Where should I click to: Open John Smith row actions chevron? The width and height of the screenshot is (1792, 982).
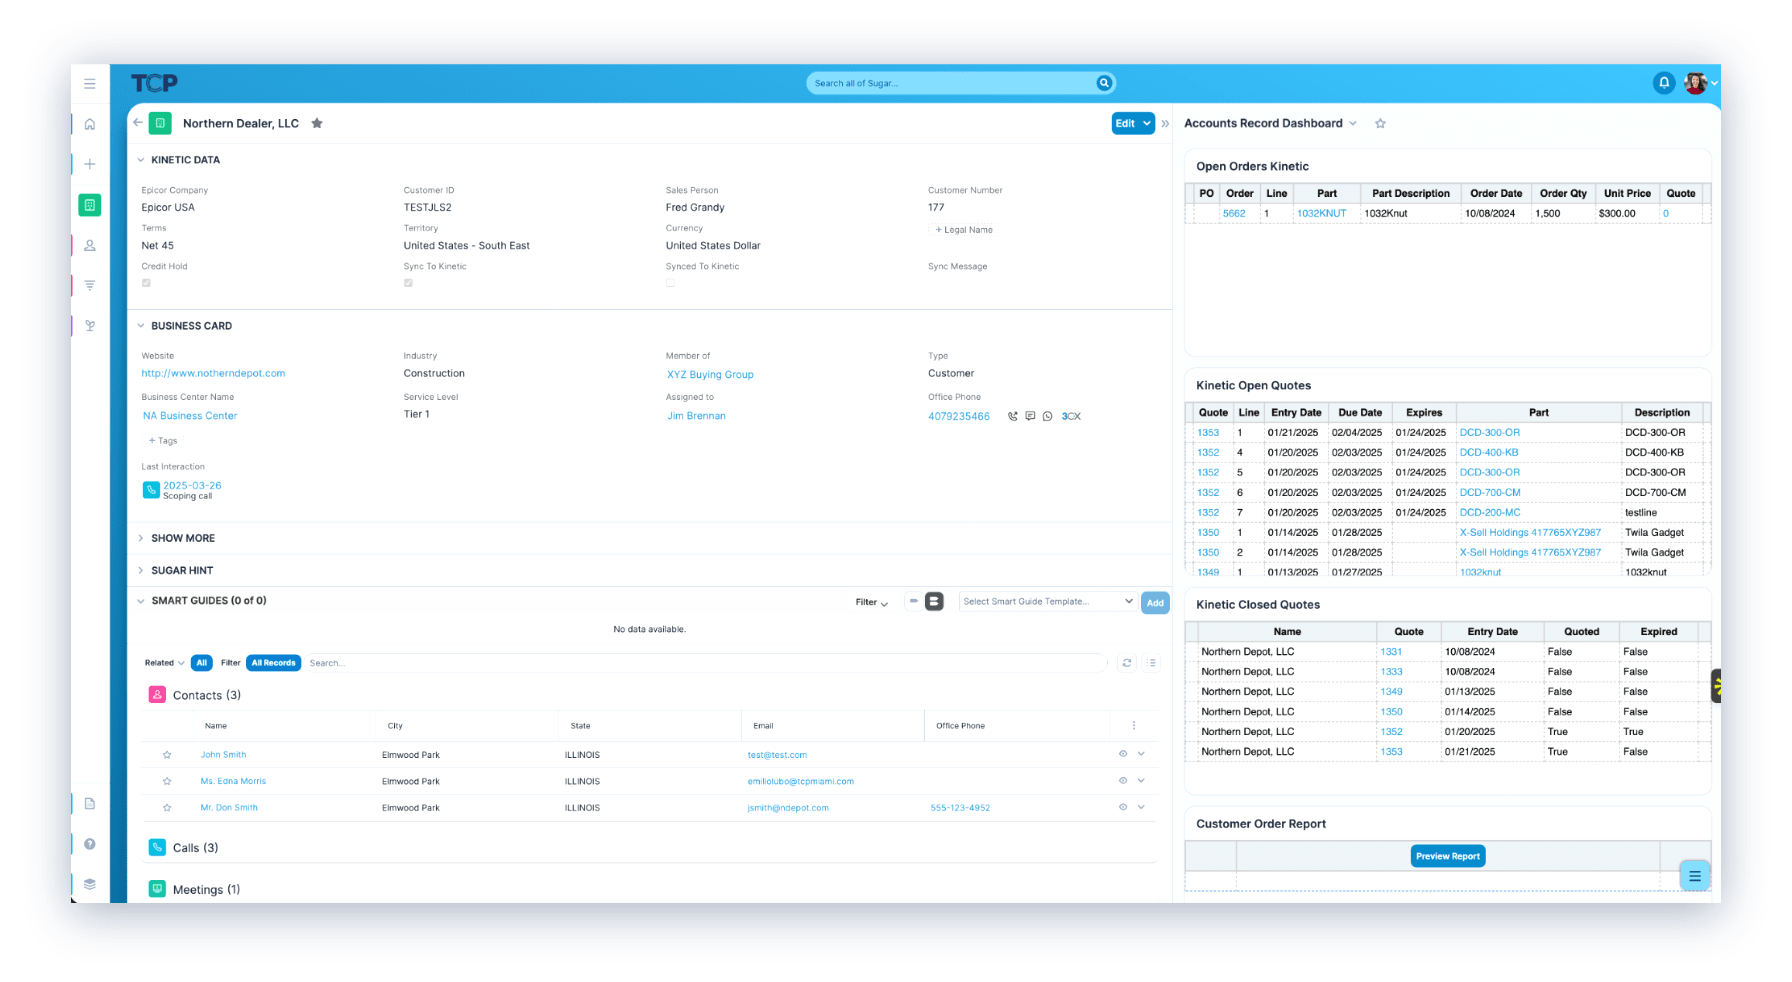(x=1141, y=754)
